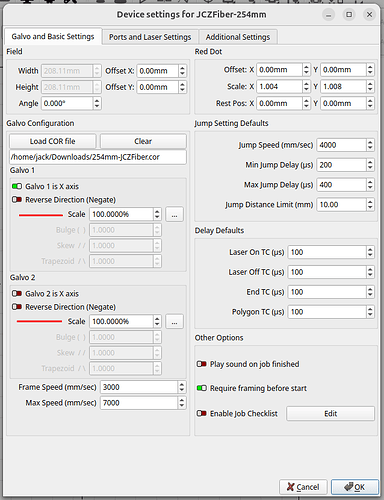Enable Play sound on job finished

point(202,364)
